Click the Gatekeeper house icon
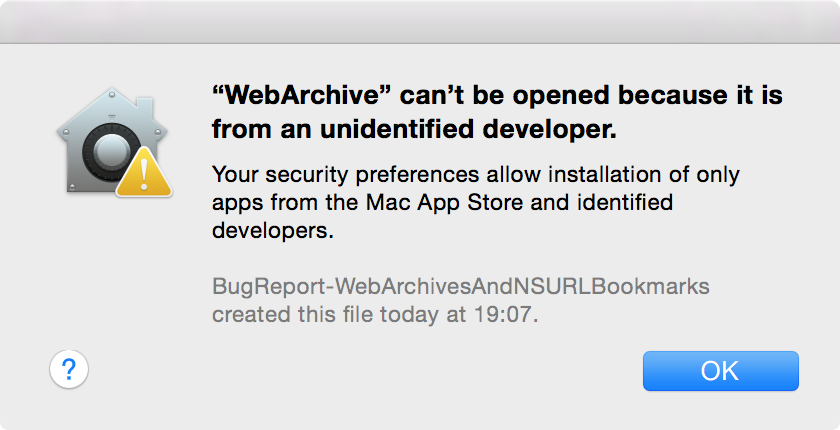The width and height of the screenshot is (840, 430). (x=114, y=142)
